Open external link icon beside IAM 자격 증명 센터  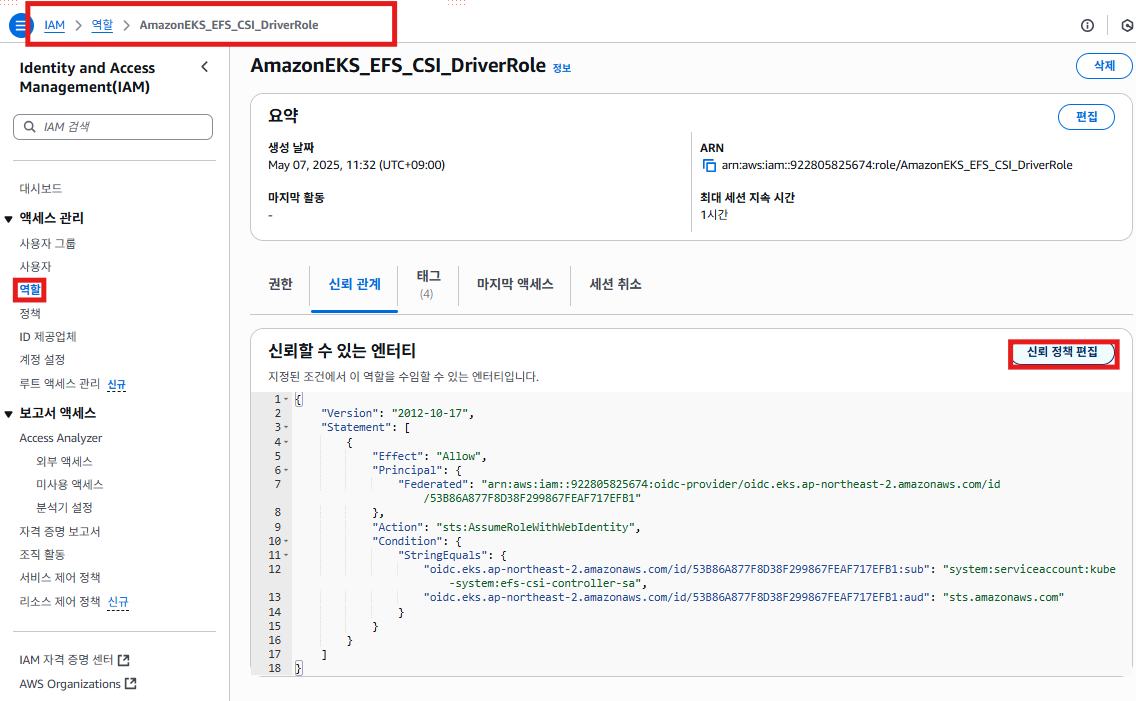click(124, 660)
